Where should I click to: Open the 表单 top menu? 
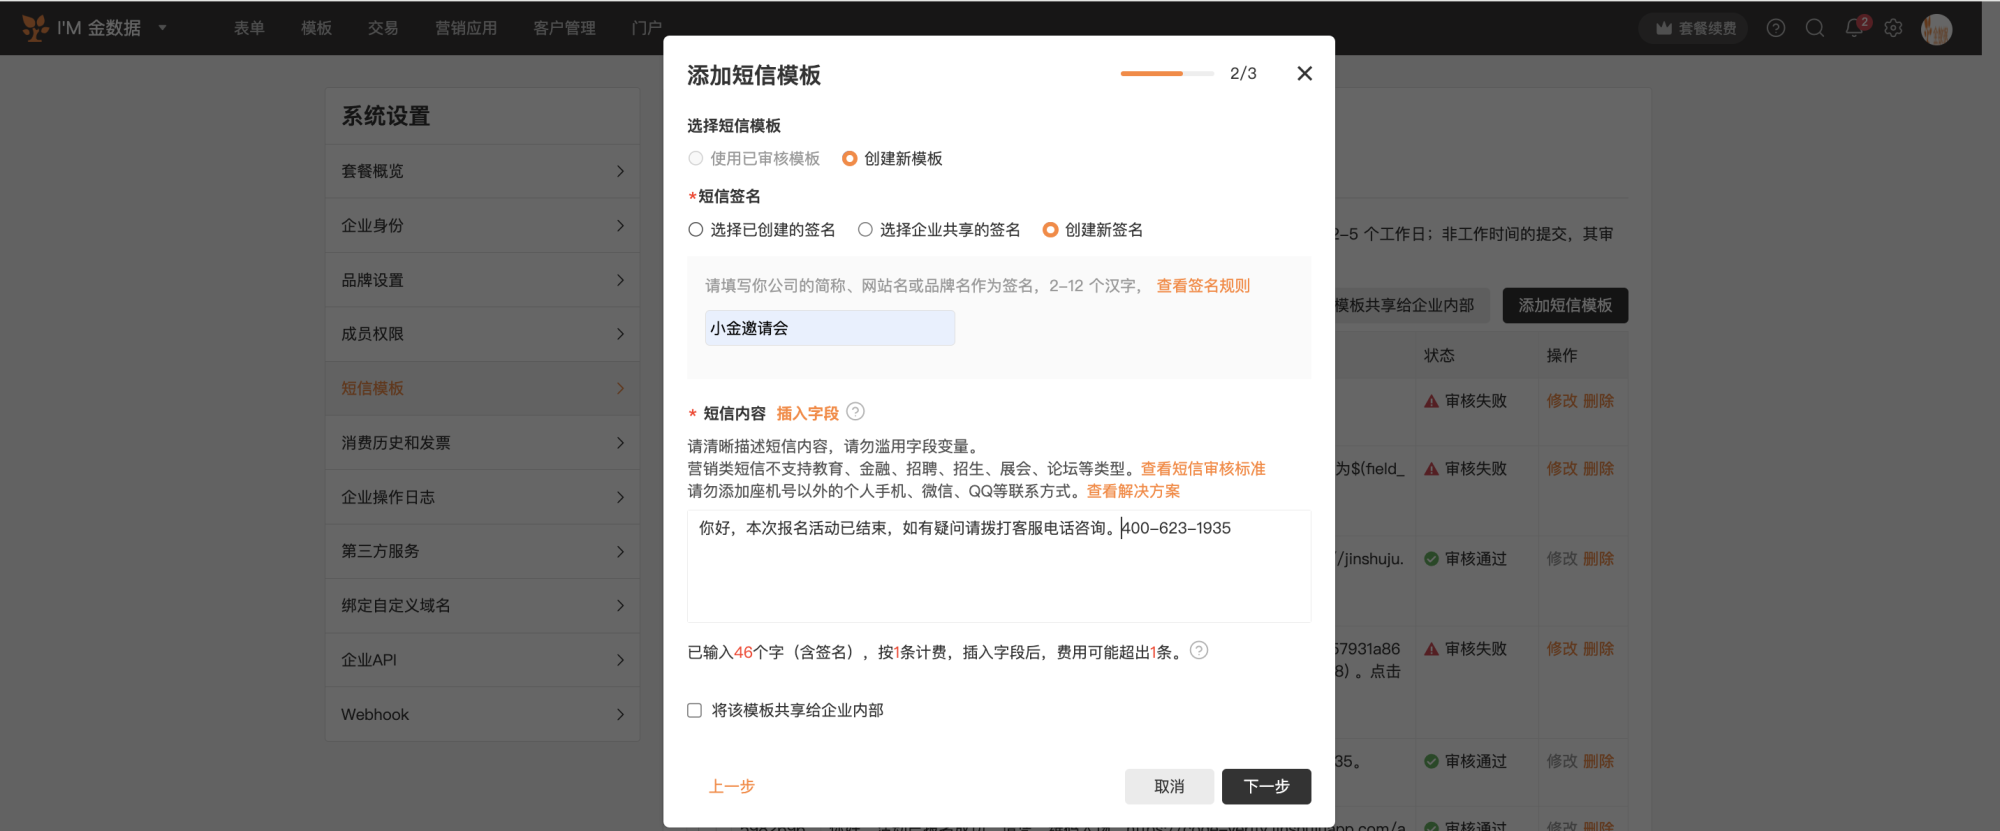[249, 28]
